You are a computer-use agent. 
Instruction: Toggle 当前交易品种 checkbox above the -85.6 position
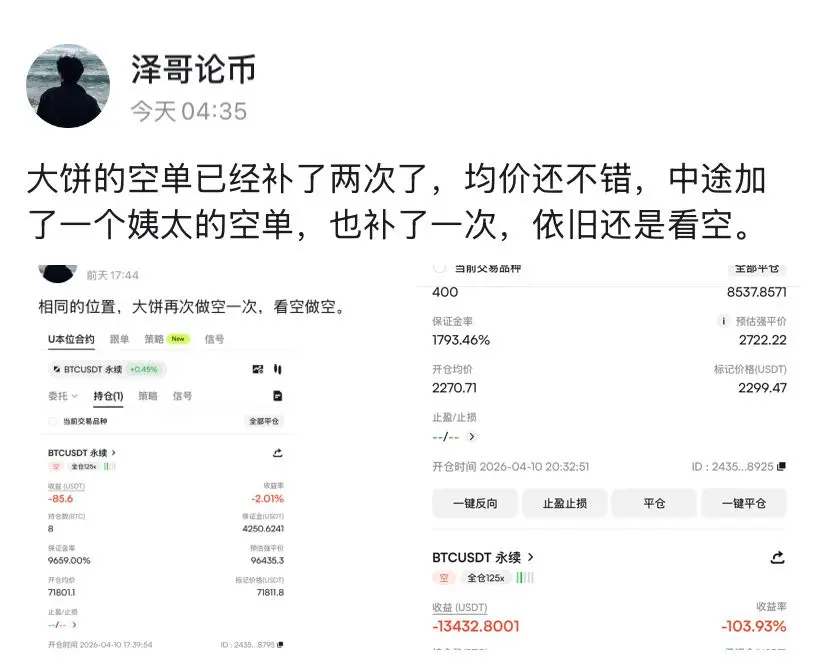pos(52,421)
